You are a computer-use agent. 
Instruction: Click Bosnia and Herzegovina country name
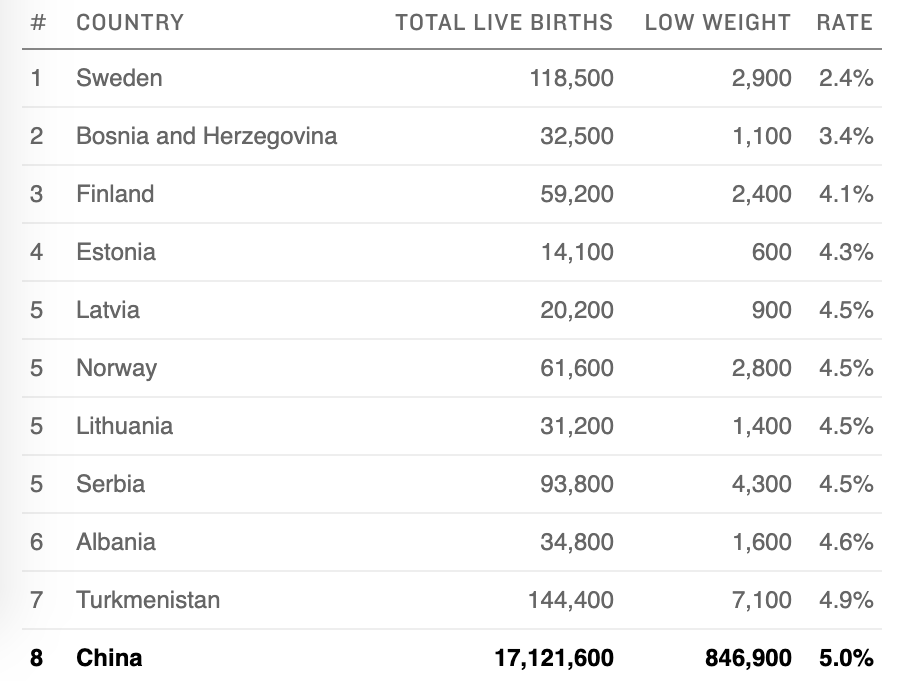click(x=206, y=136)
